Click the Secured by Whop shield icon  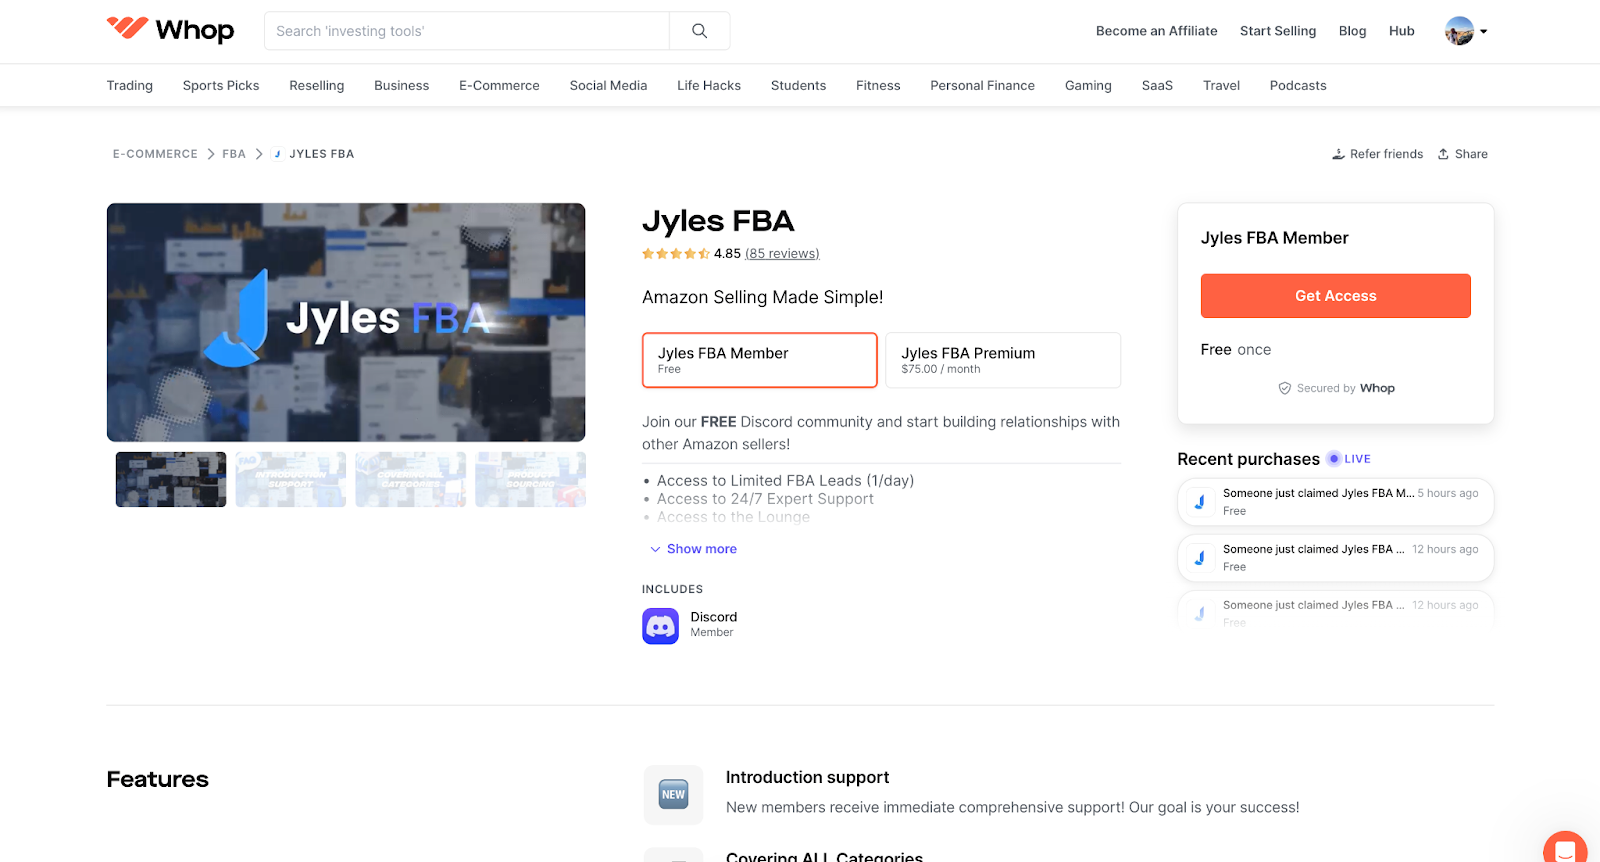tap(1285, 388)
